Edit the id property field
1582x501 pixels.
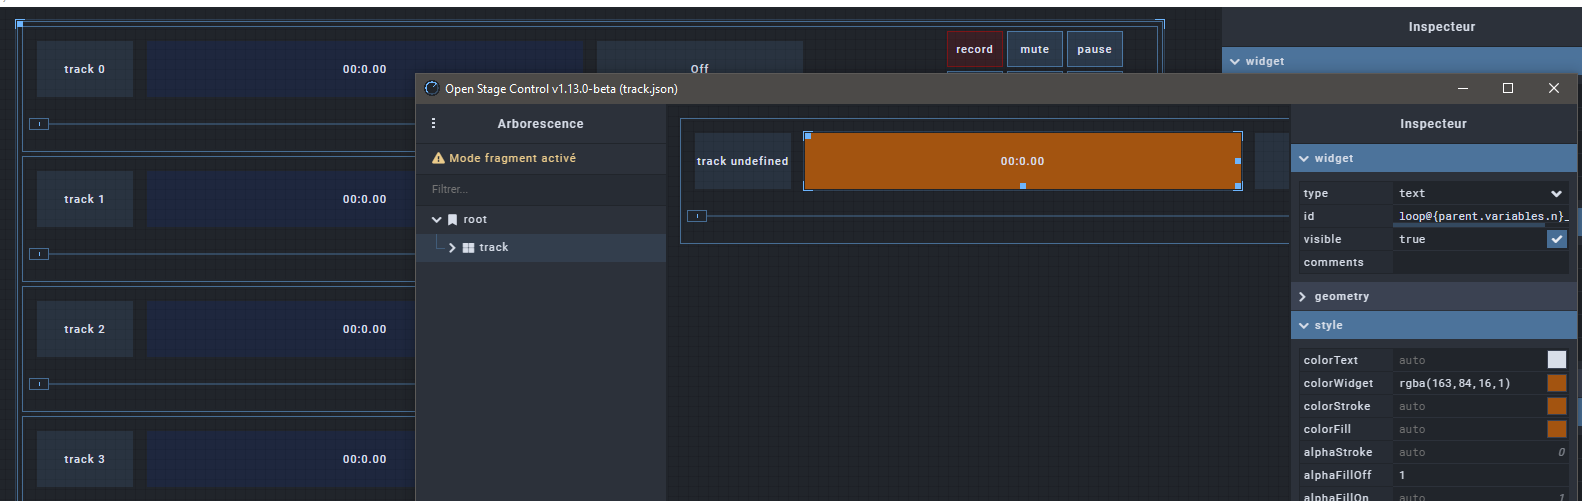point(1481,216)
